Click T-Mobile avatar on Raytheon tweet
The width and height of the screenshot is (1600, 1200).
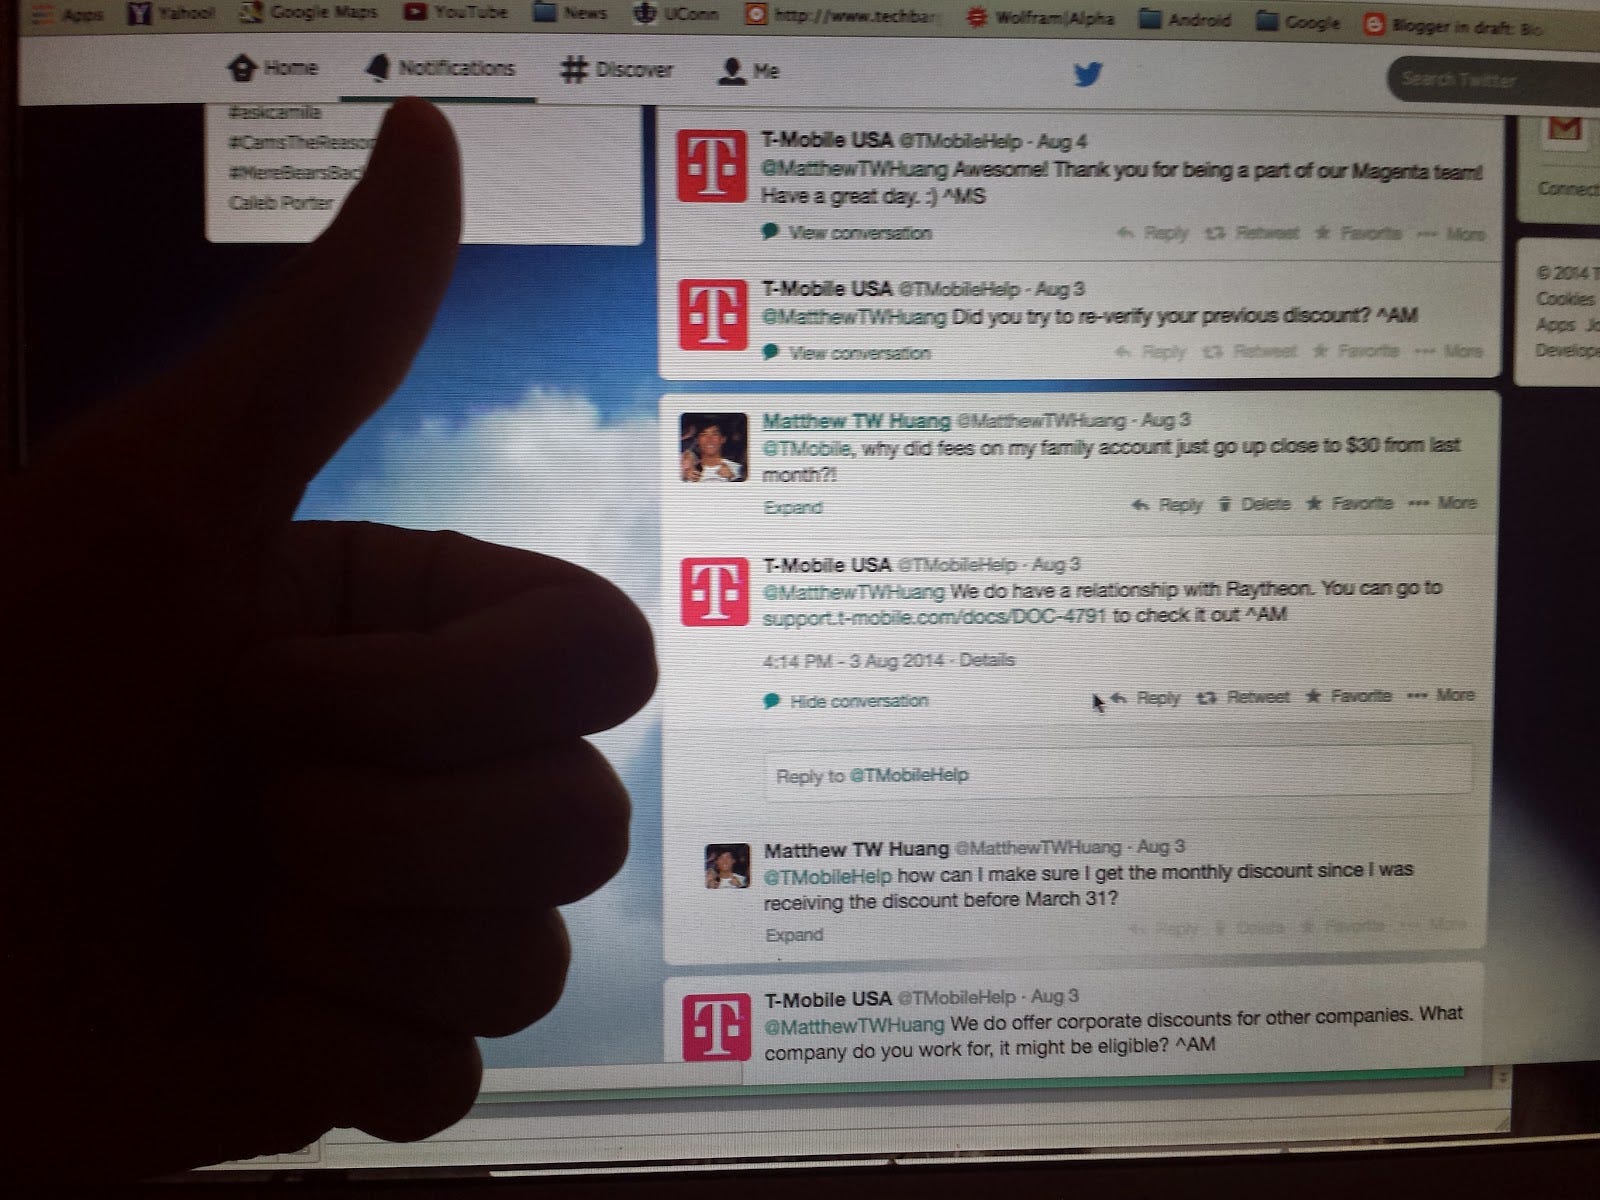tap(714, 591)
